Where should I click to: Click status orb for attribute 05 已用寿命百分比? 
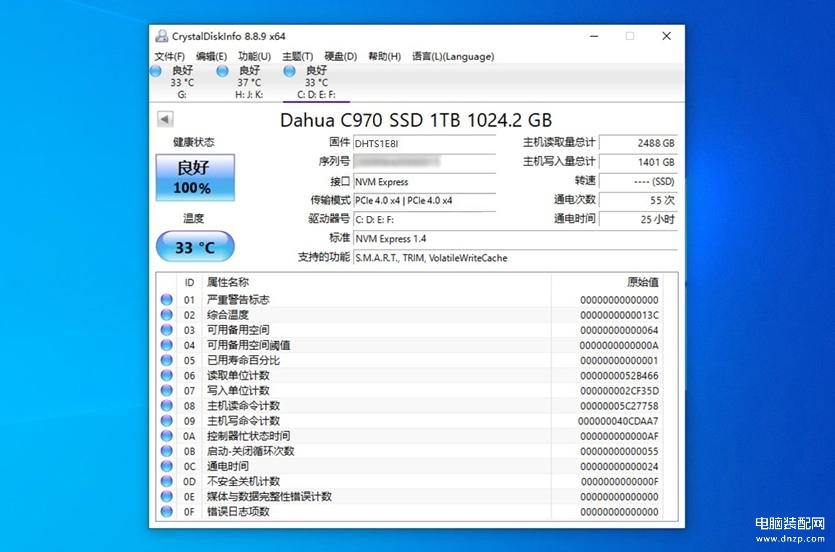point(166,360)
